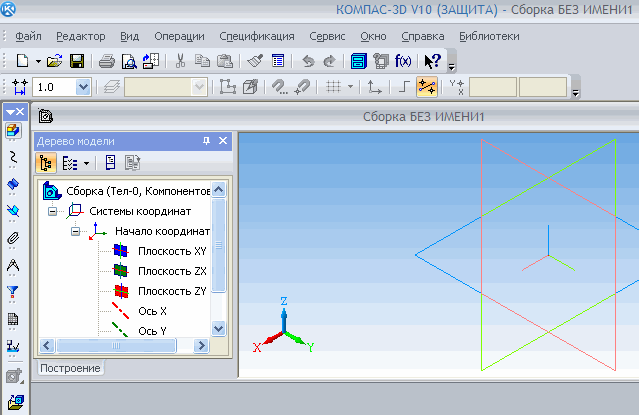639x415 pixels.
Task: Click the filter funnel sidebar icon
Action: click(x=13, y=292)
